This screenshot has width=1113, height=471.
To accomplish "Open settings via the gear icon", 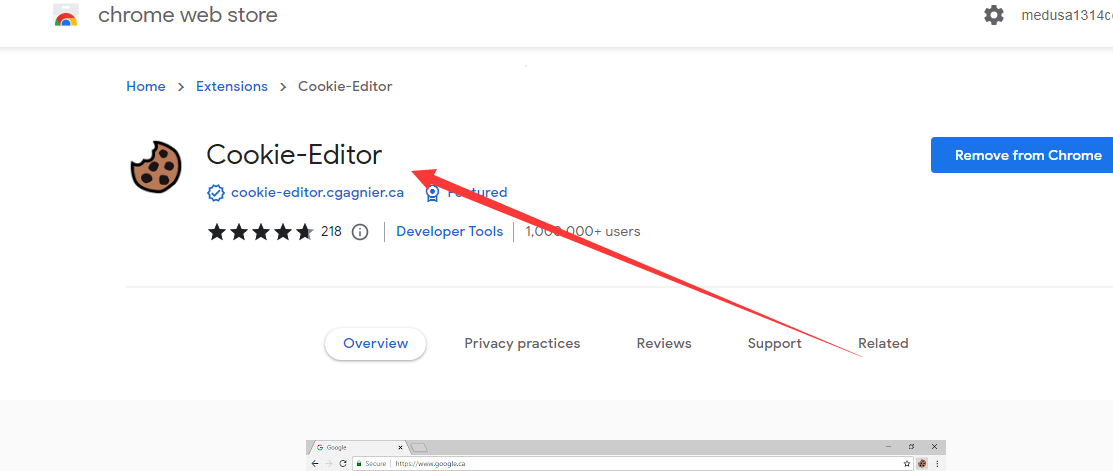I will point(993,15).
